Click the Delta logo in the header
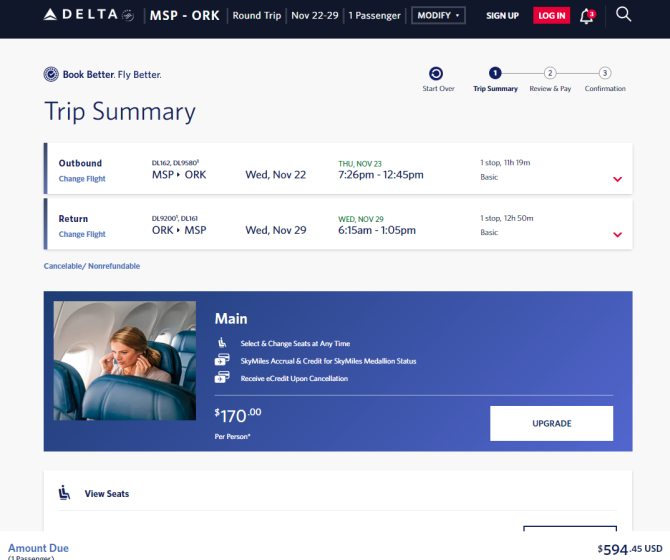This screenshot has height=560, width=670. coord(88,15)
